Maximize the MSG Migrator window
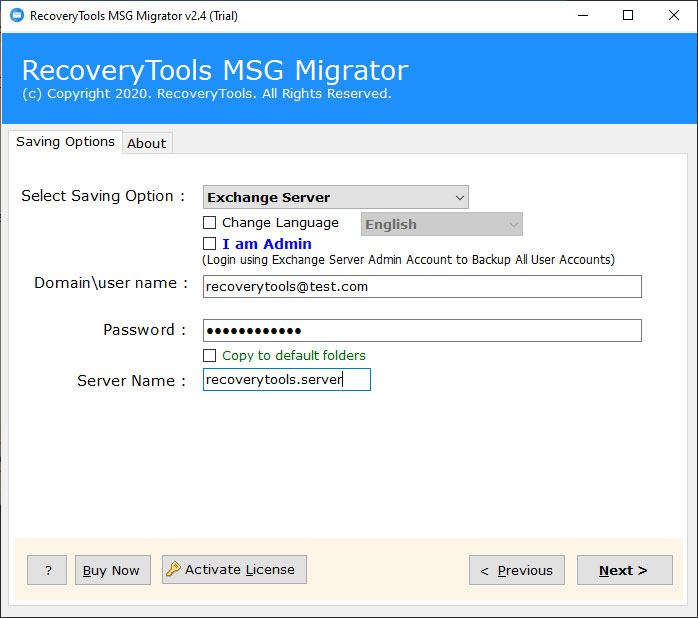 (628, 16)
